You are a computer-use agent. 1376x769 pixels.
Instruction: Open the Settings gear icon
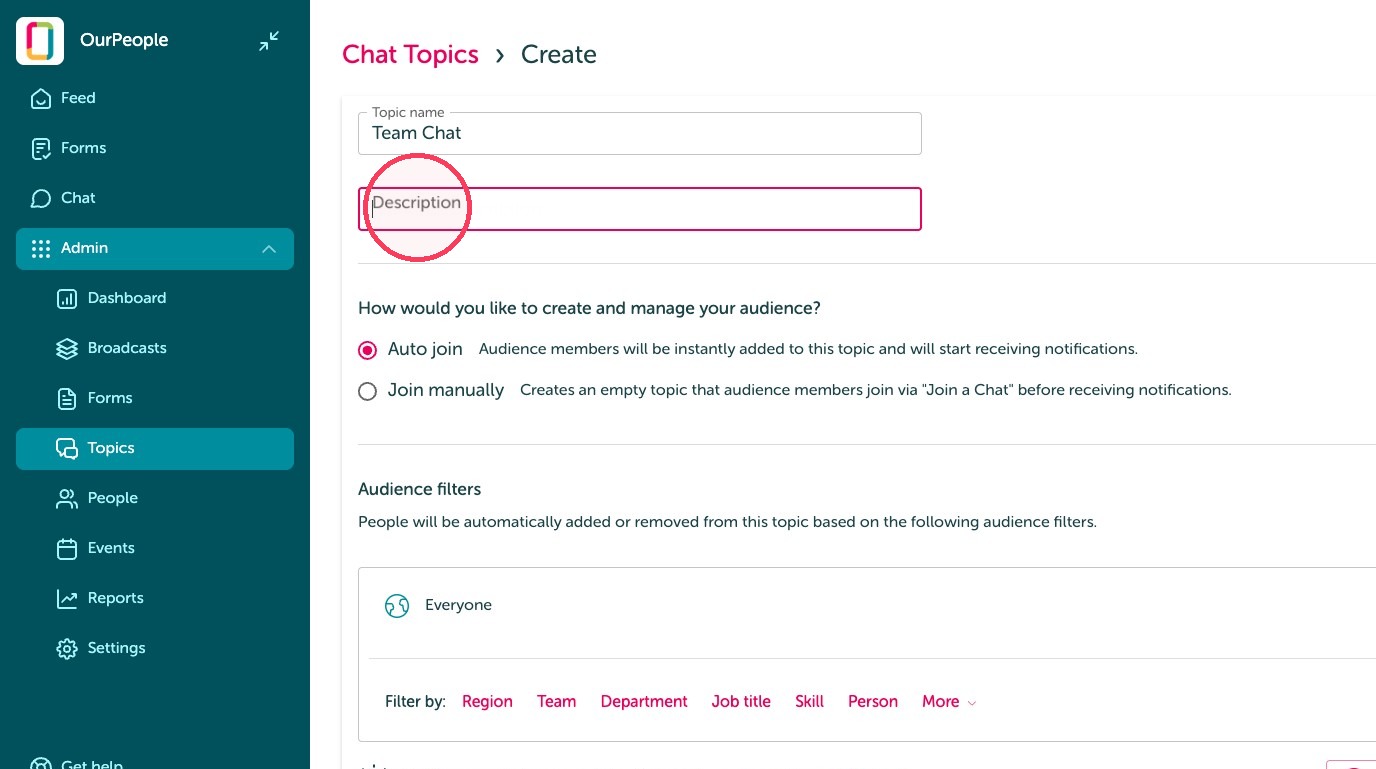67,648
